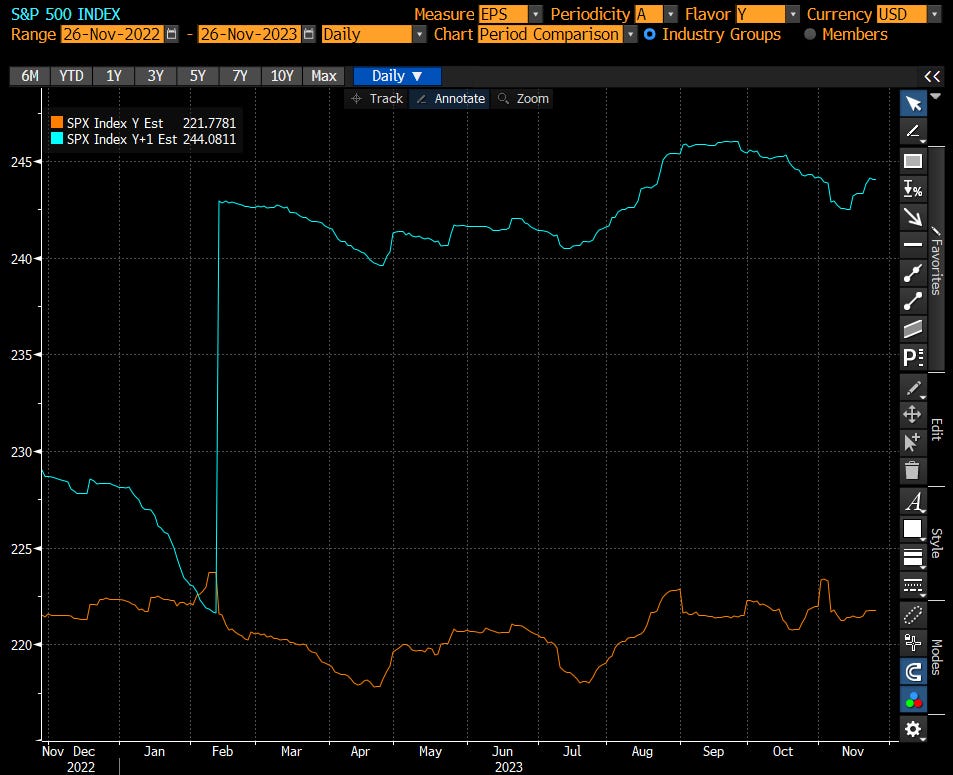Select the extended trend line tool
This screenshot has width=953, height=775.
(913, 273)
